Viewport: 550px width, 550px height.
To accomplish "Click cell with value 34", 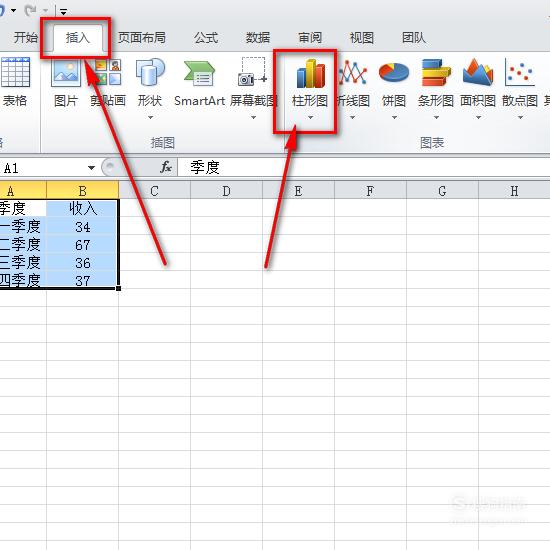I will click(82, 227).
